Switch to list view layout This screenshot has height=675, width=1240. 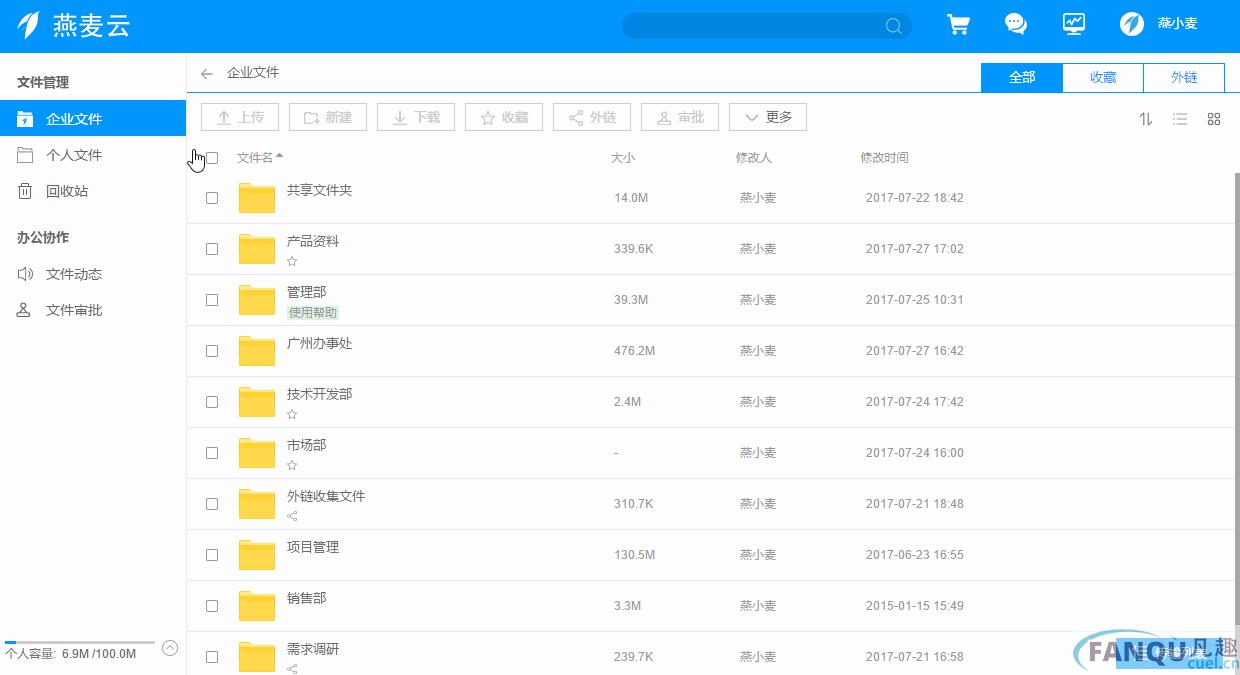(x=1180, y=119)
